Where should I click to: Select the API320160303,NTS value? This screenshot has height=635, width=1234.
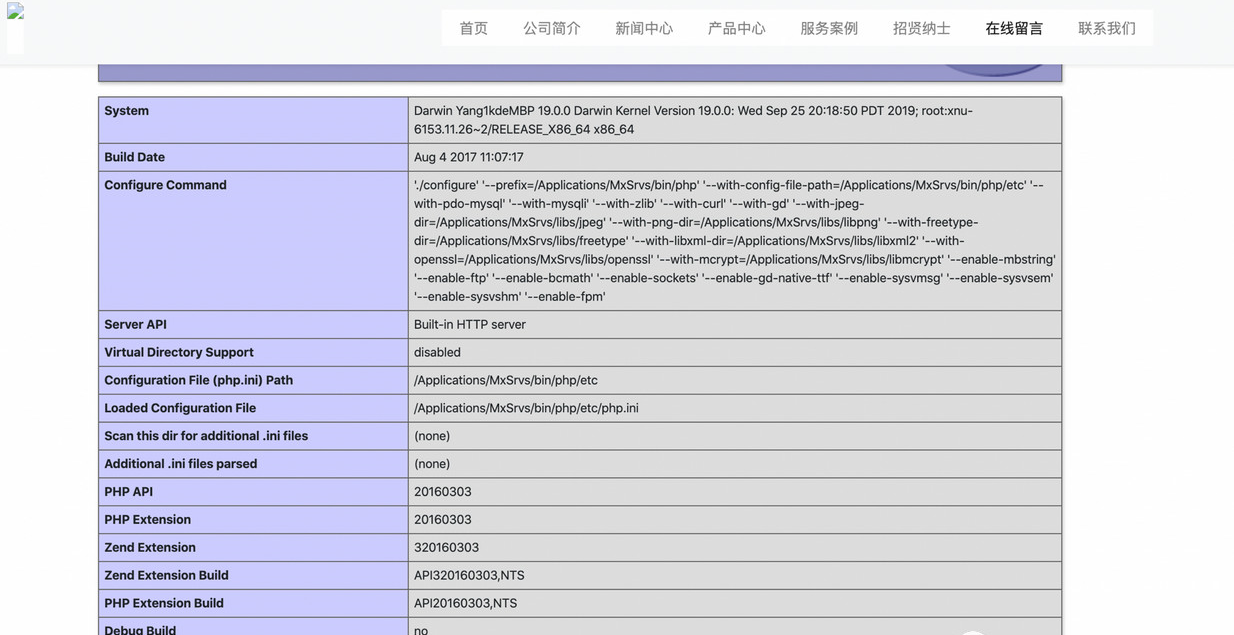pyautogui.click(x=469, y=577)
